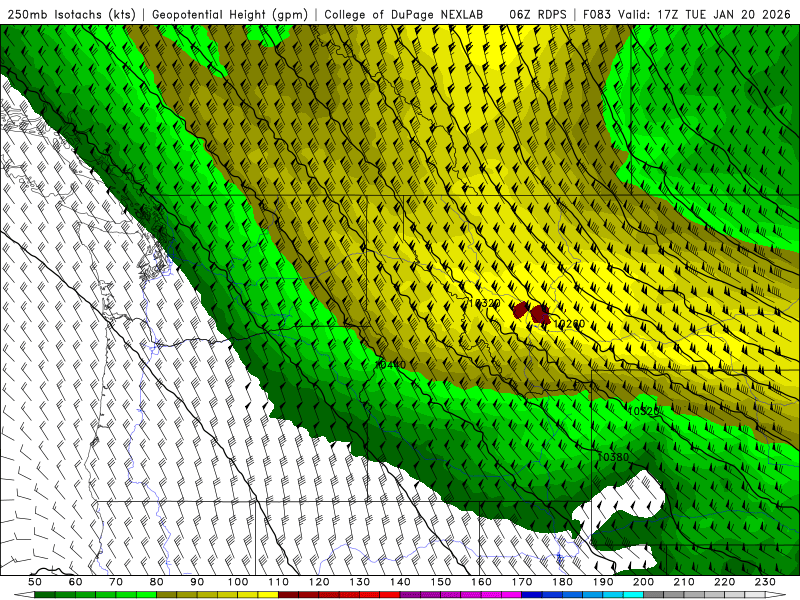Click the 220 value on the legend scale
The height and width of the screenshot is (600, 800).
tap(726, 582)
